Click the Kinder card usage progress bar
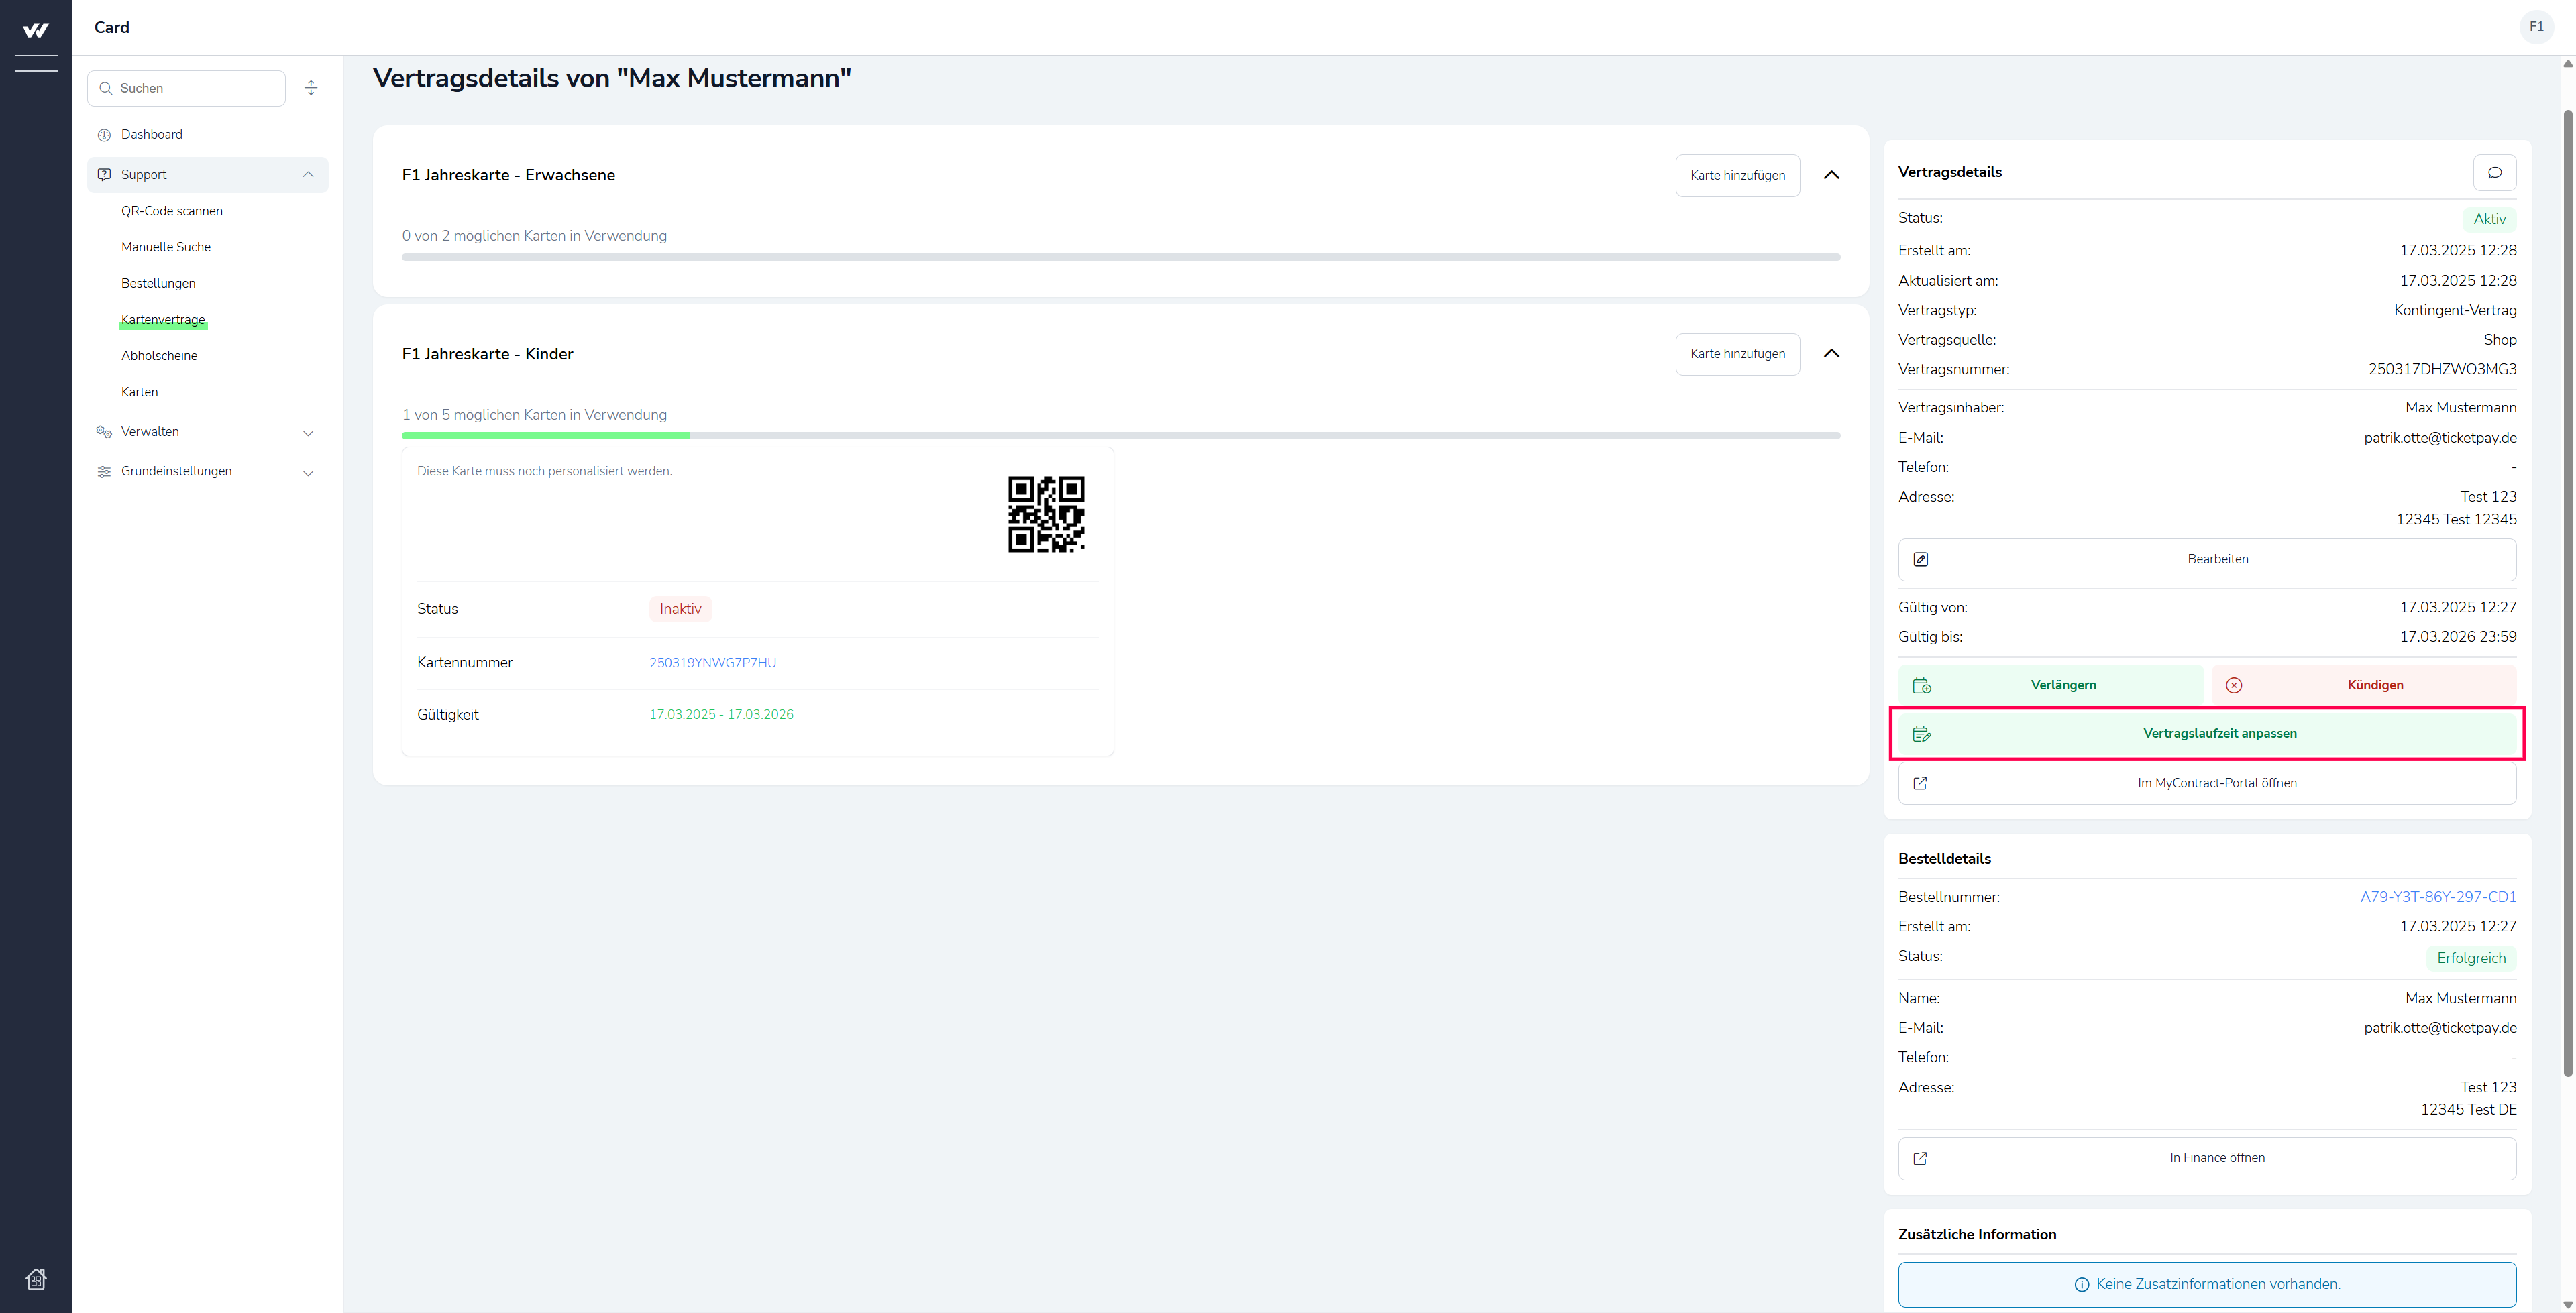The image size is (2576, 1313). pos(1120,436)
